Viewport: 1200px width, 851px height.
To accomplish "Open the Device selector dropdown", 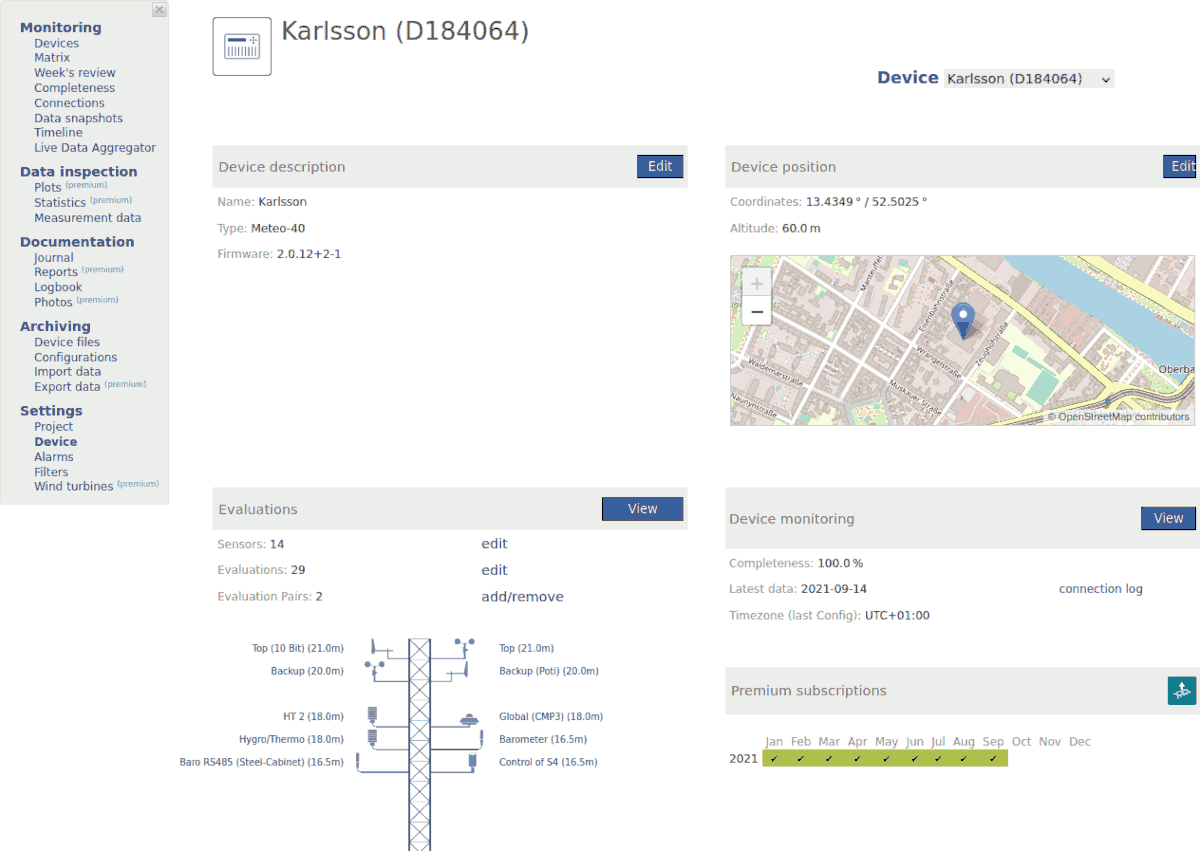I will click(1028, 78).
